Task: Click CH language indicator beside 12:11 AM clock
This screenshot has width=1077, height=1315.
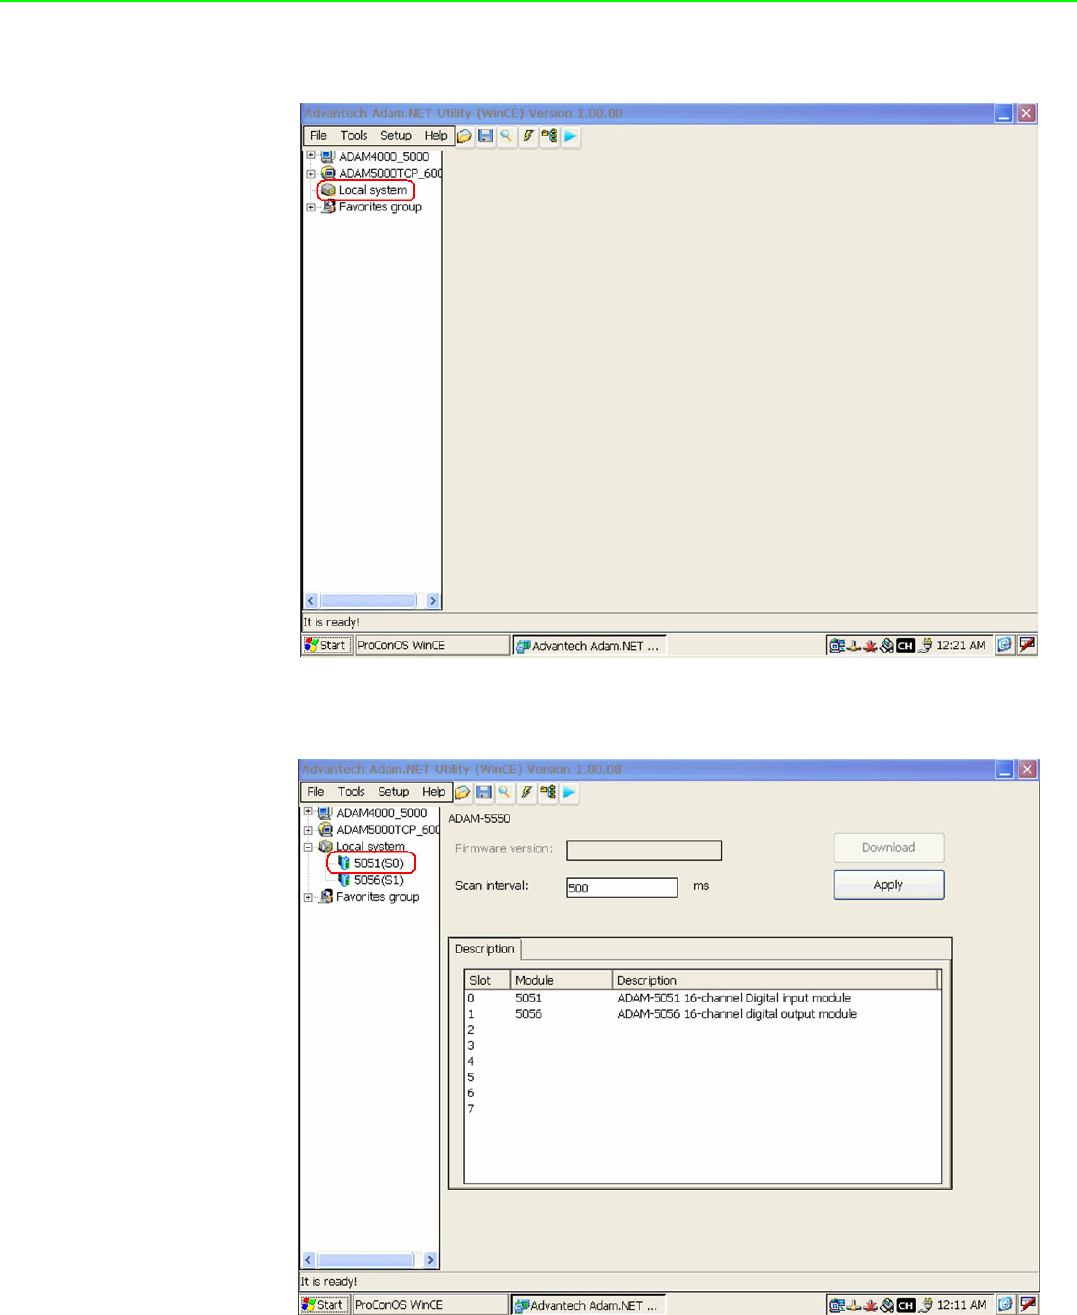Action: click(905, 1305)
